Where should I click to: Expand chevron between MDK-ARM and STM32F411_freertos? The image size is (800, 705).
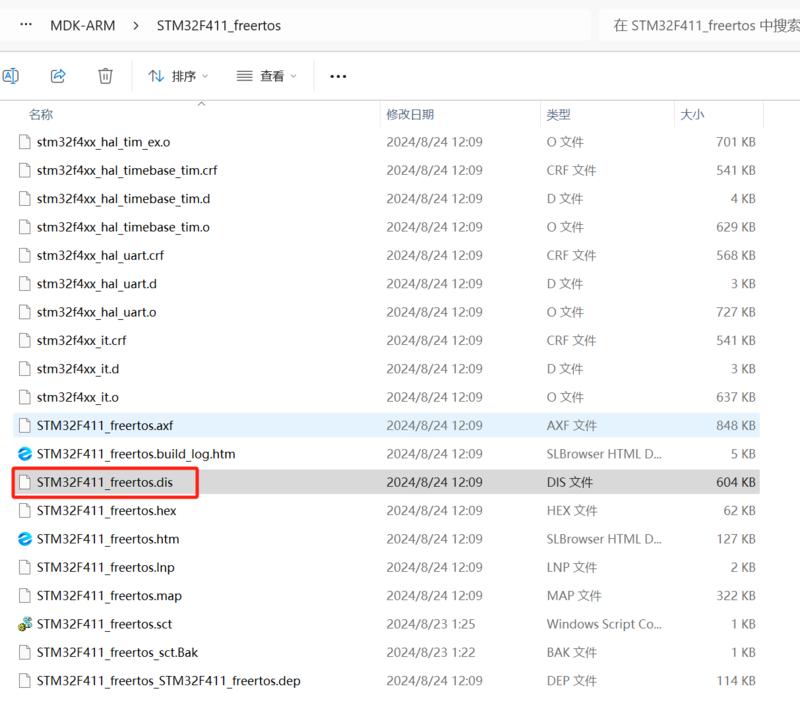[136, 26]
